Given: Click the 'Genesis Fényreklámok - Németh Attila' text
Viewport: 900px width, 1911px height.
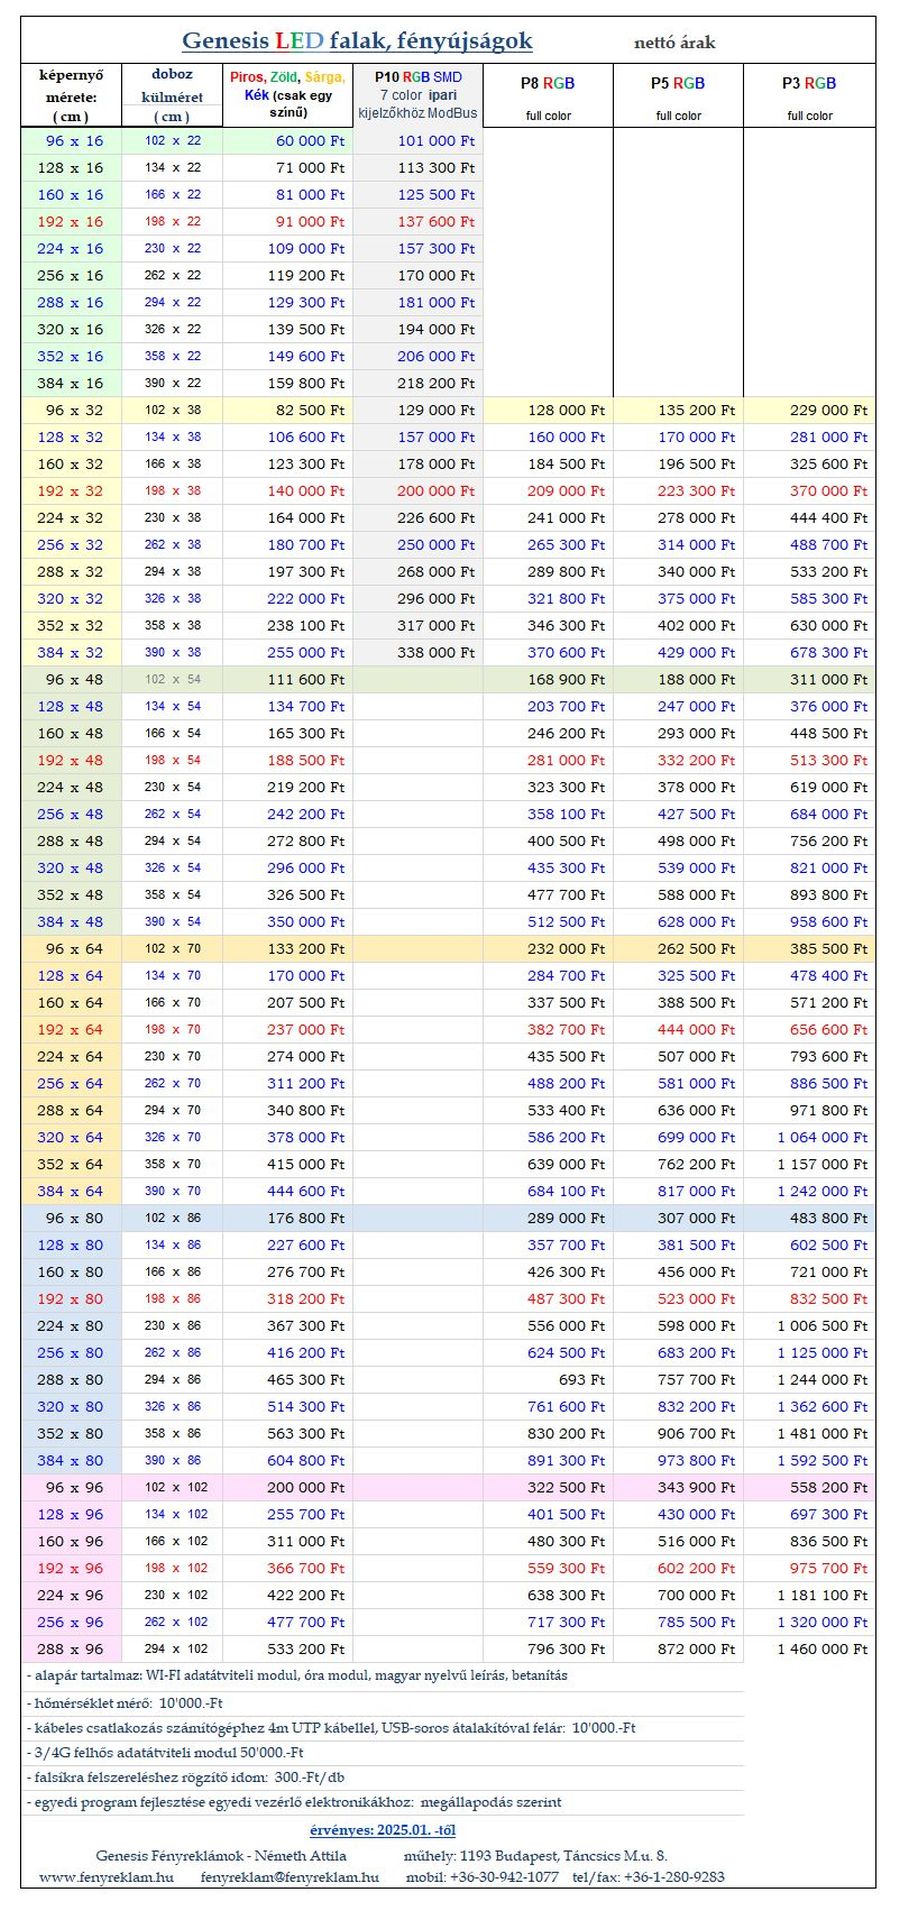Looking at the screenshot, I should point(221,1855).
